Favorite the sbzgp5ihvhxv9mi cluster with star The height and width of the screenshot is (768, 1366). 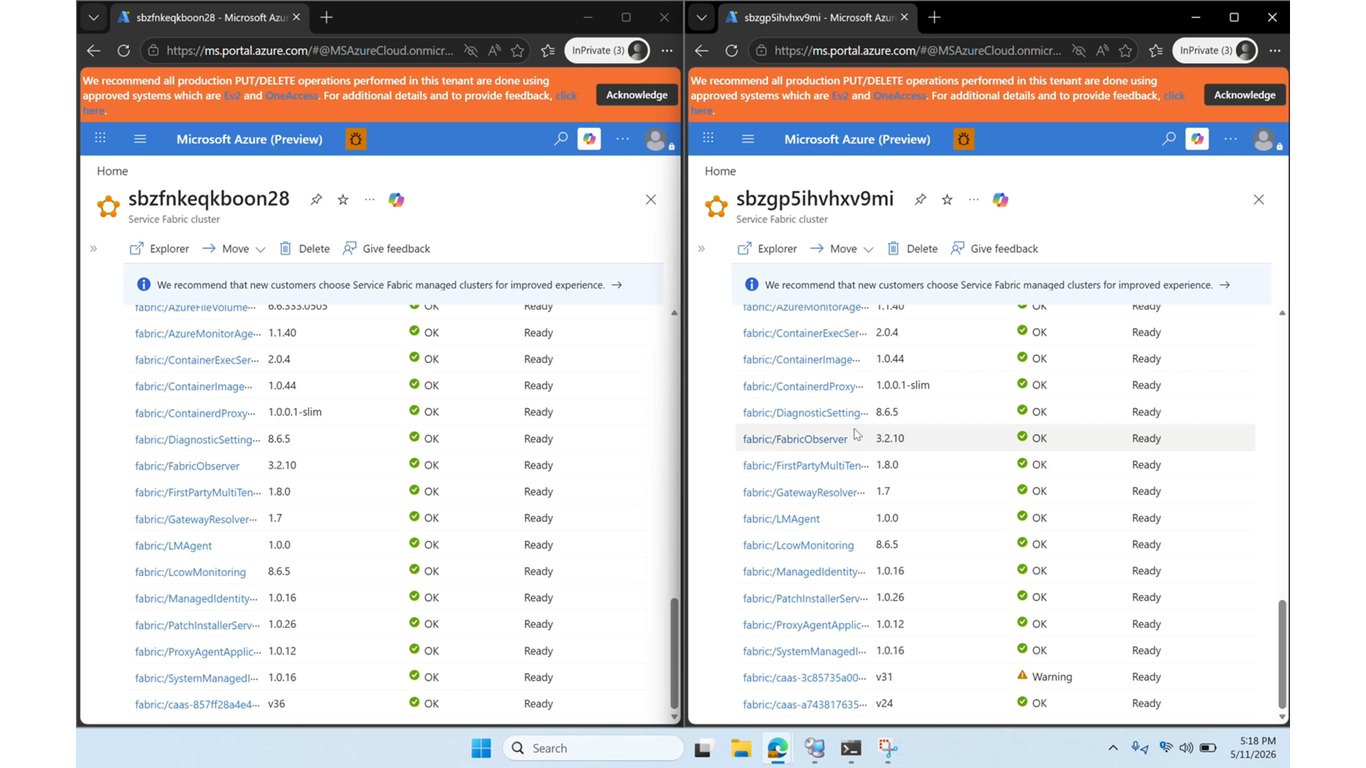pos(947,200)
